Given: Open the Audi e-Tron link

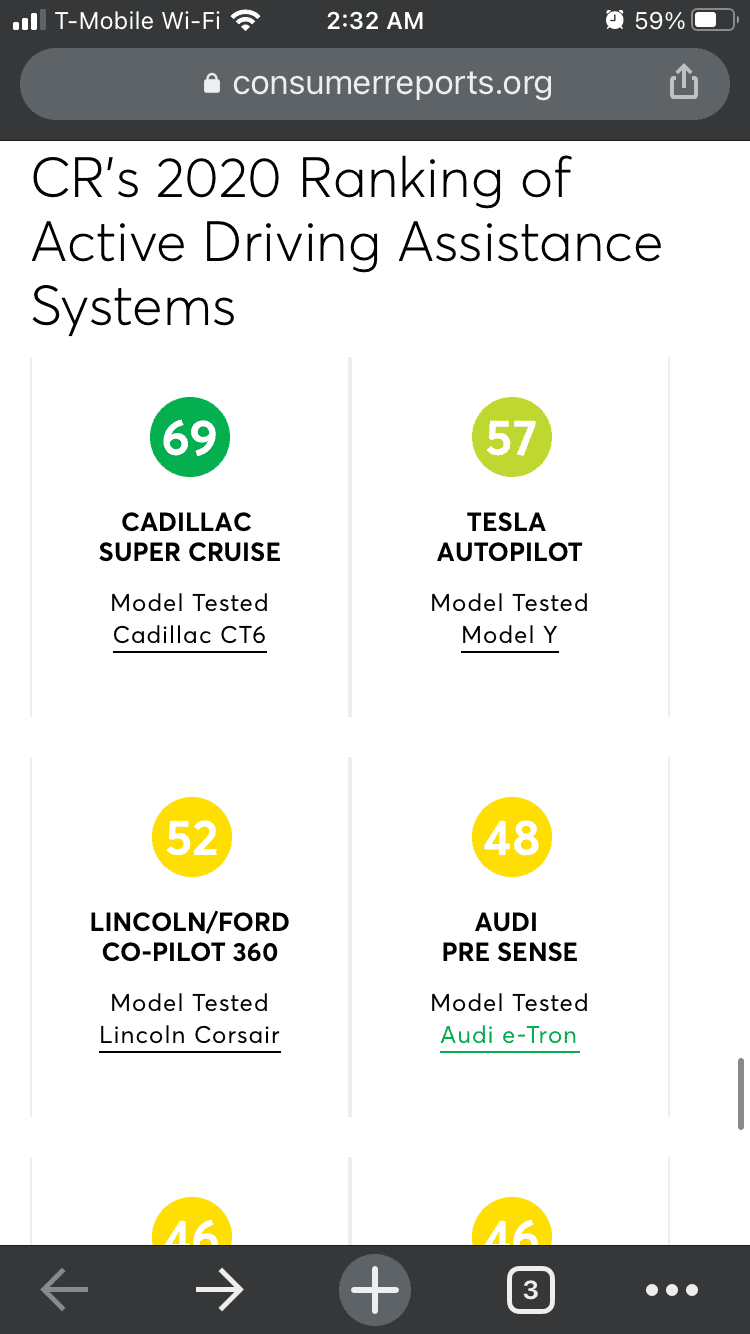Looking at the screenshot, I should tap(509, 1035).
